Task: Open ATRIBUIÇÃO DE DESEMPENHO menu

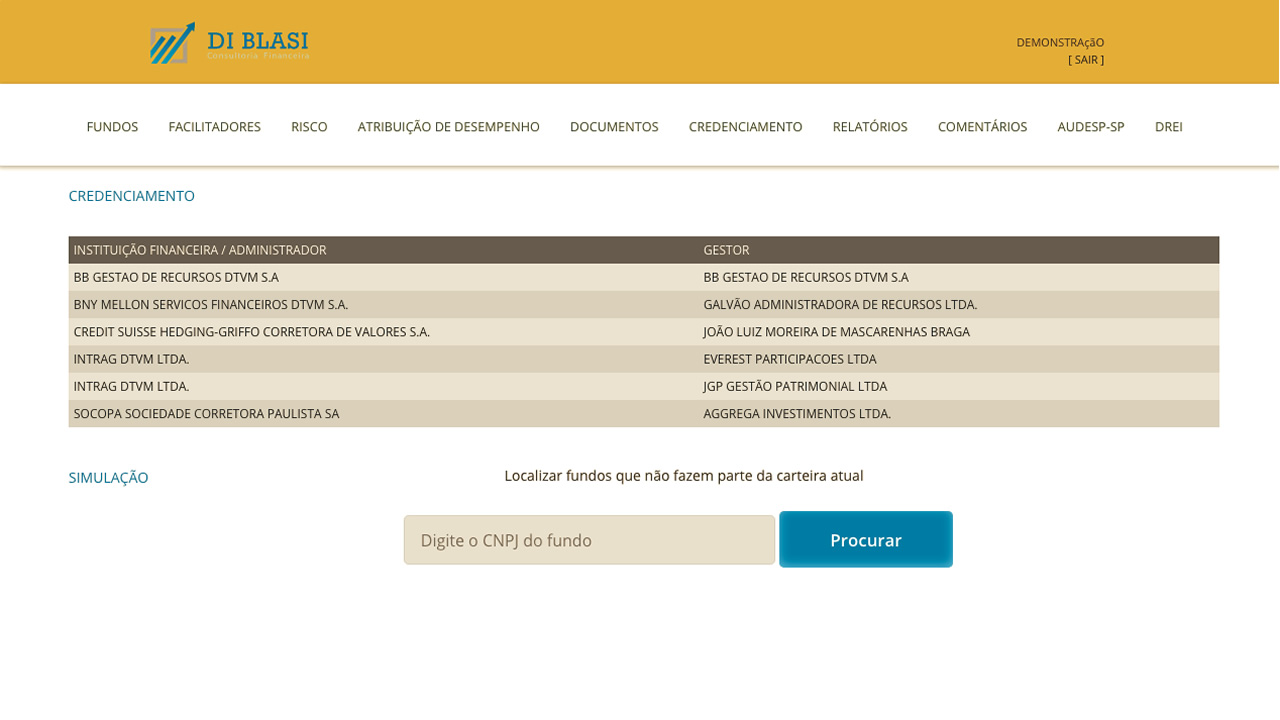Action: 448,127
